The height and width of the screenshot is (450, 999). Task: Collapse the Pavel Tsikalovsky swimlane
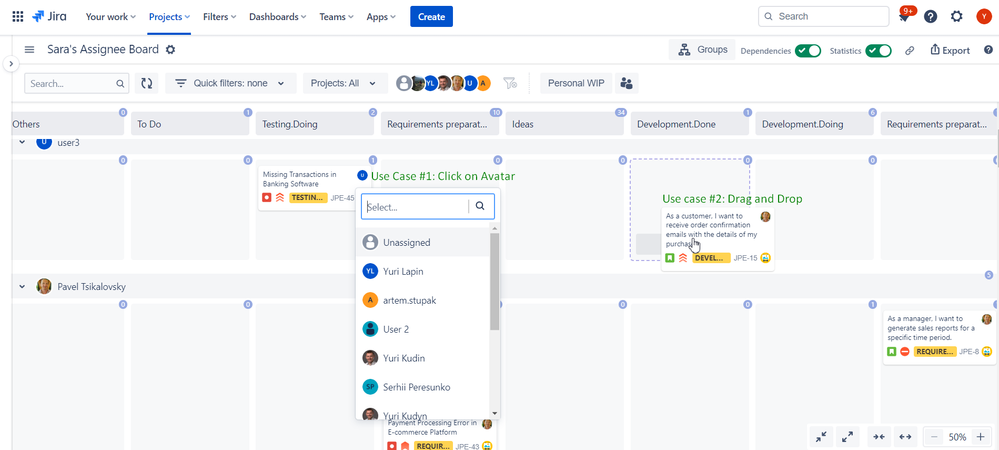(22, 287)
